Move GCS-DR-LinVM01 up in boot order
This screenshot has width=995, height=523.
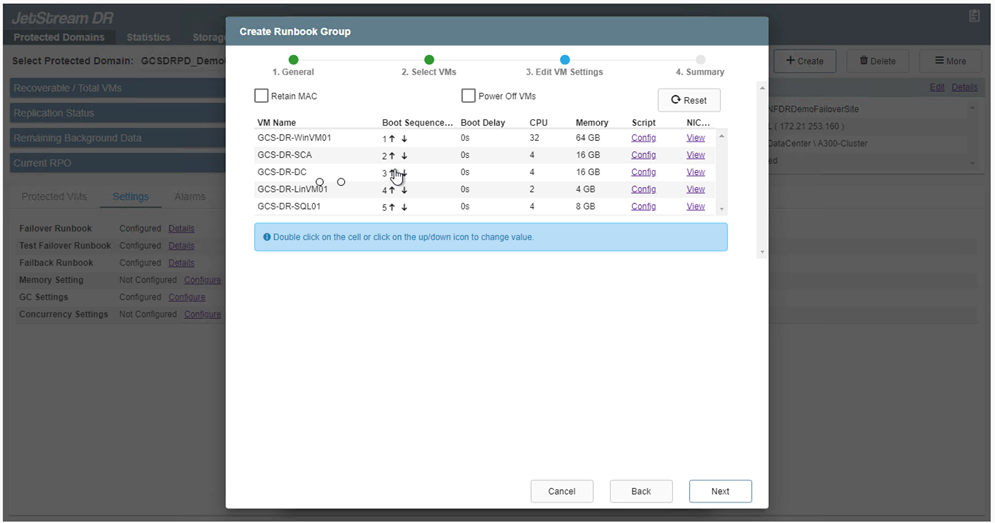392,190
